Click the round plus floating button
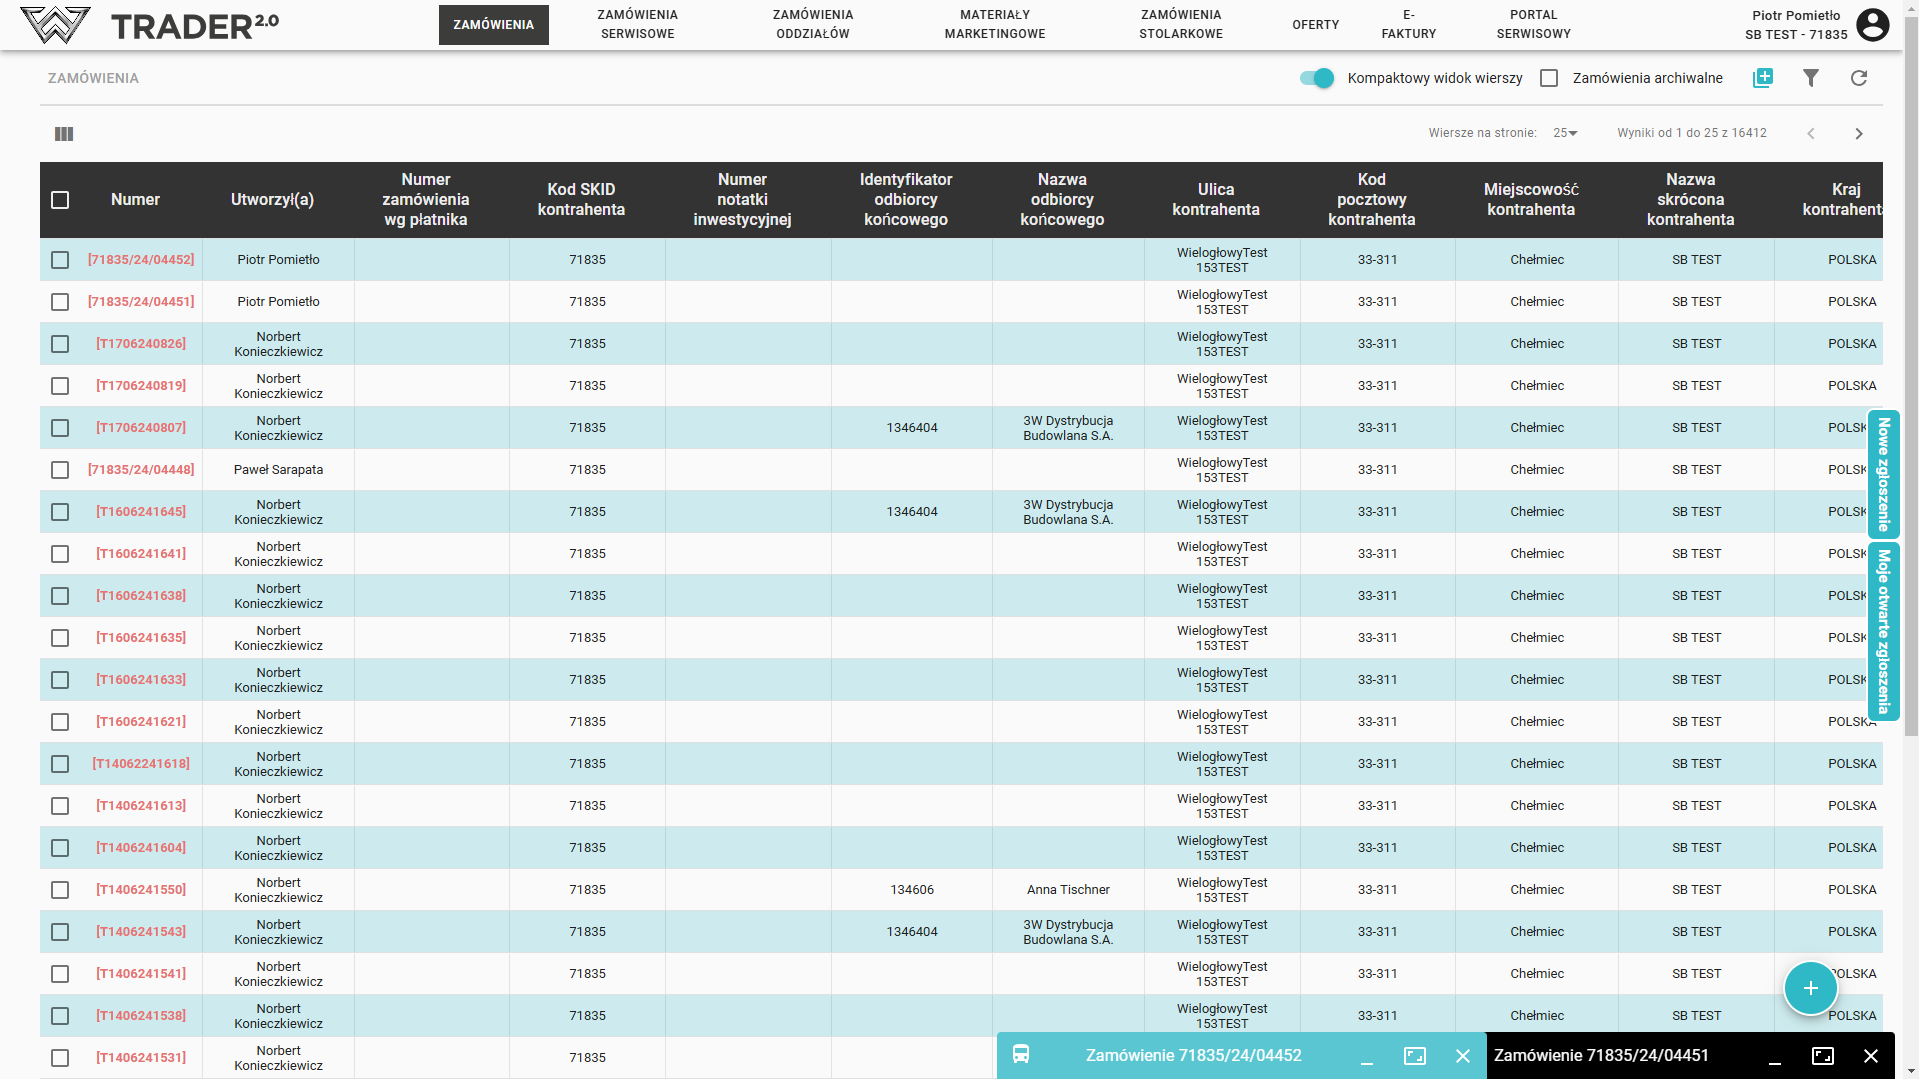 tap(1810, 988)
